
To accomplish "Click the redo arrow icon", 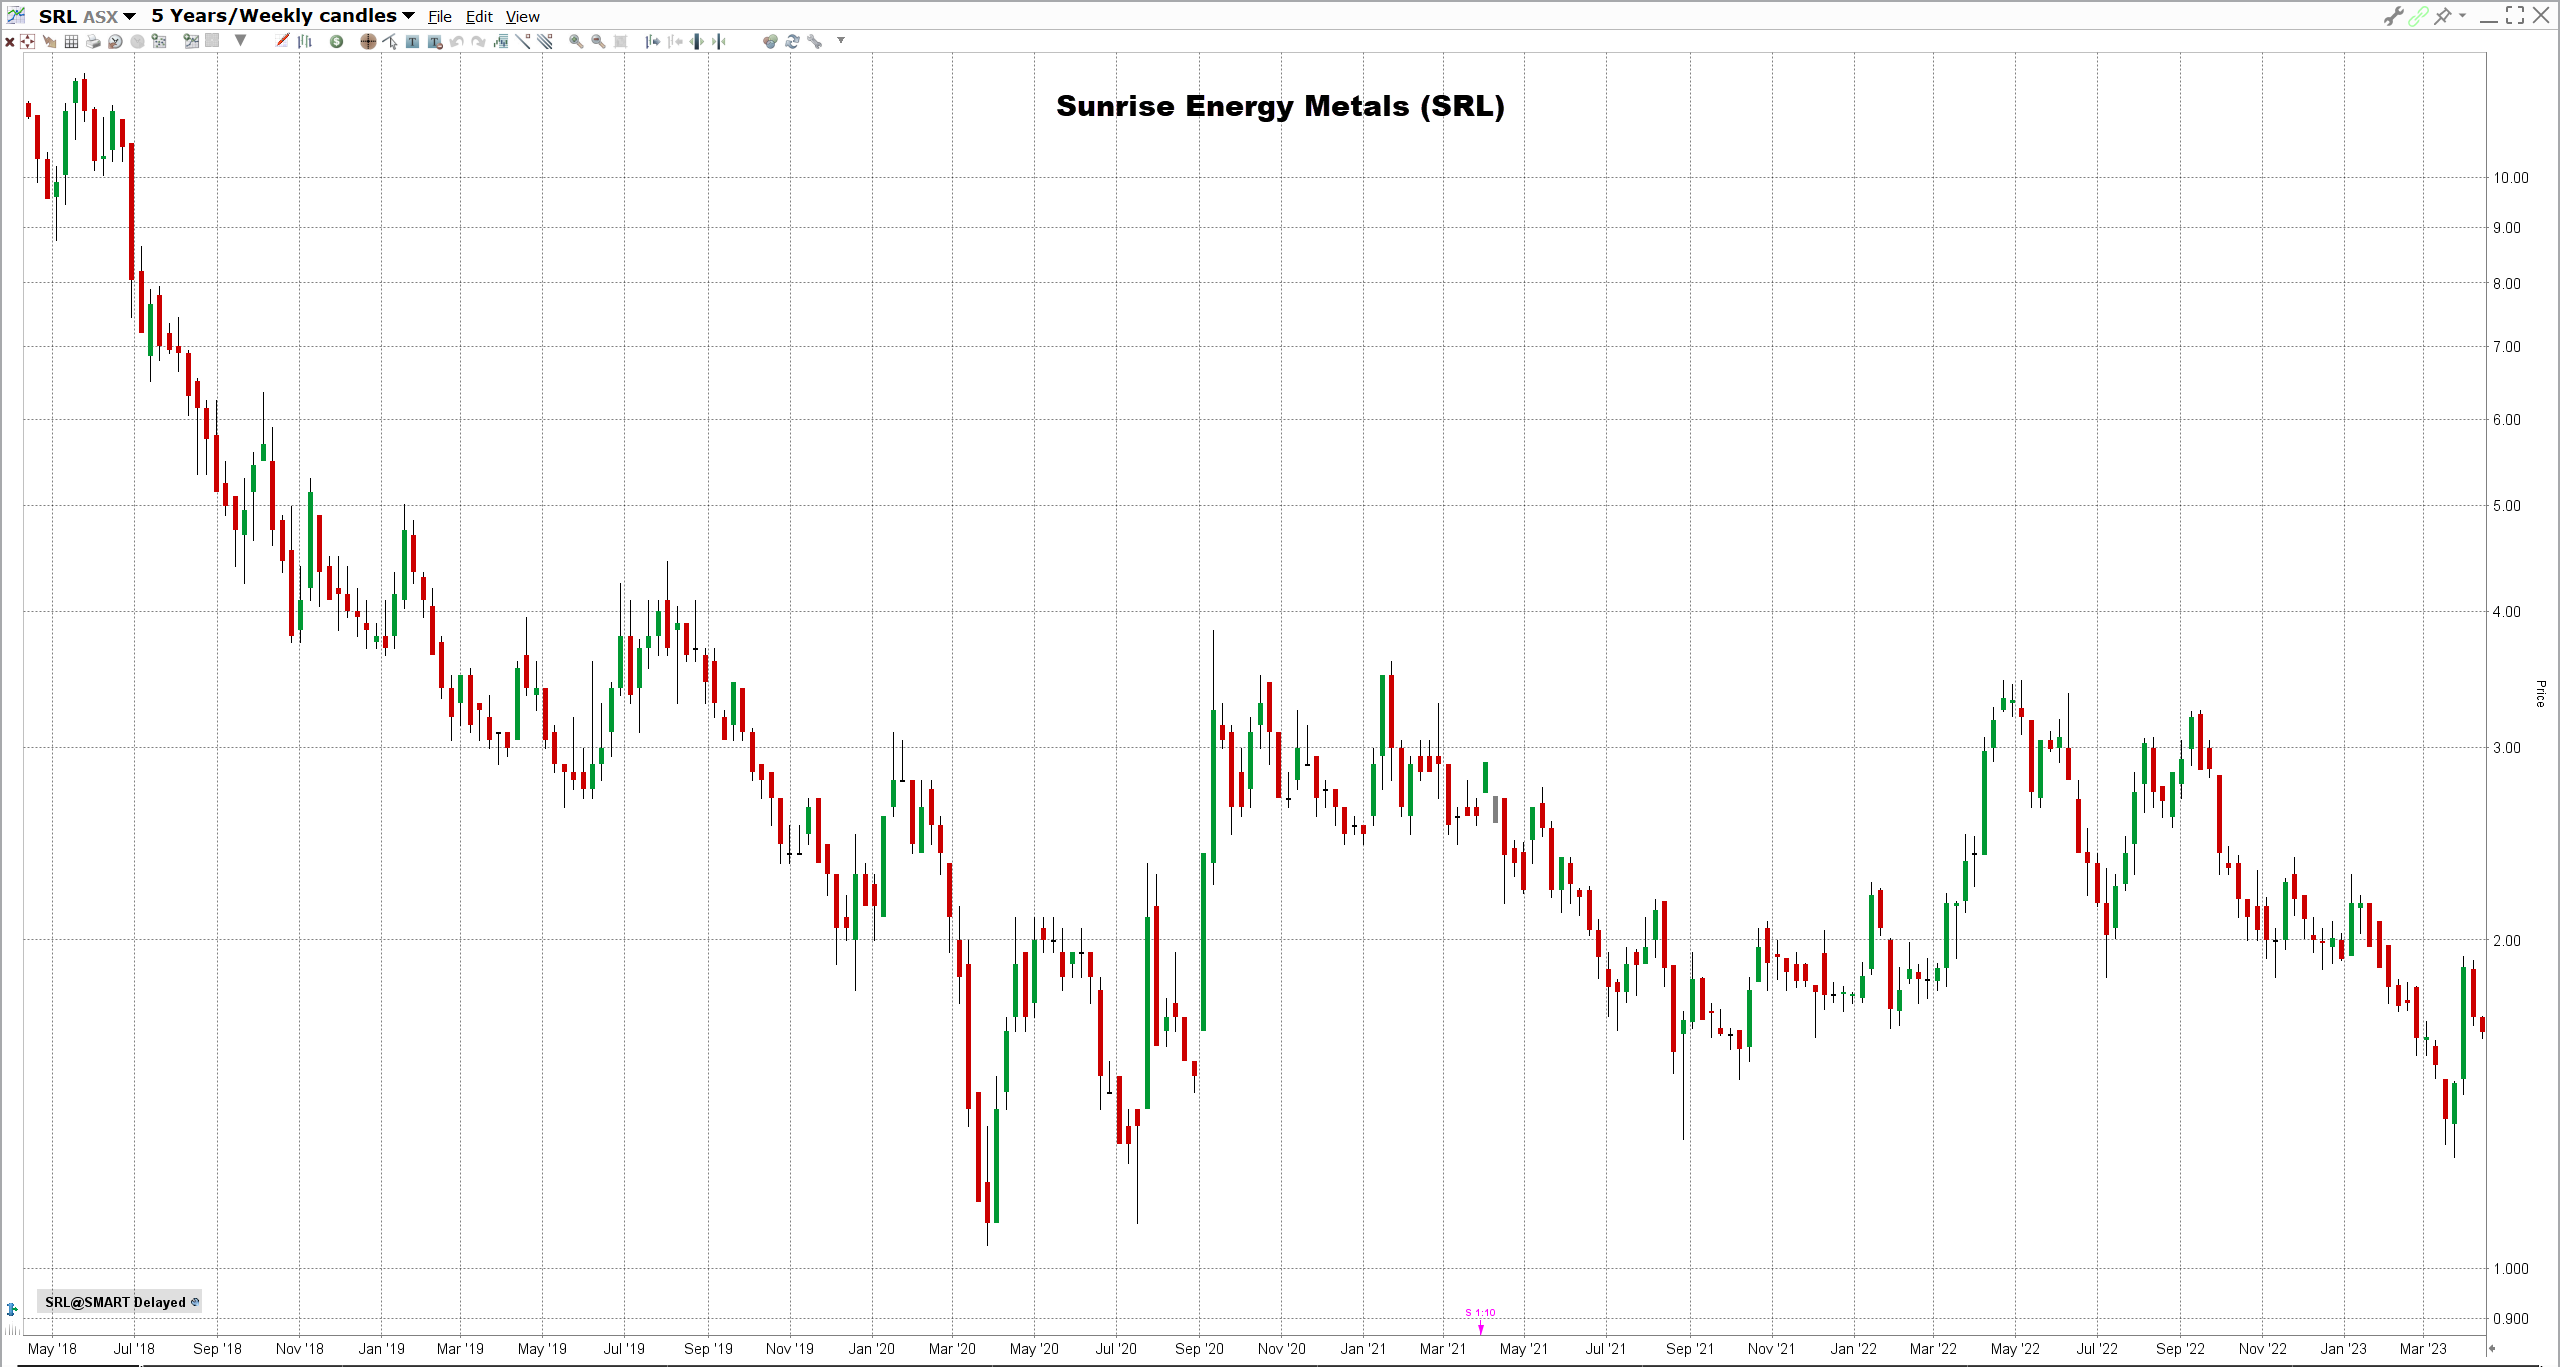I will [x=478, y=41].
